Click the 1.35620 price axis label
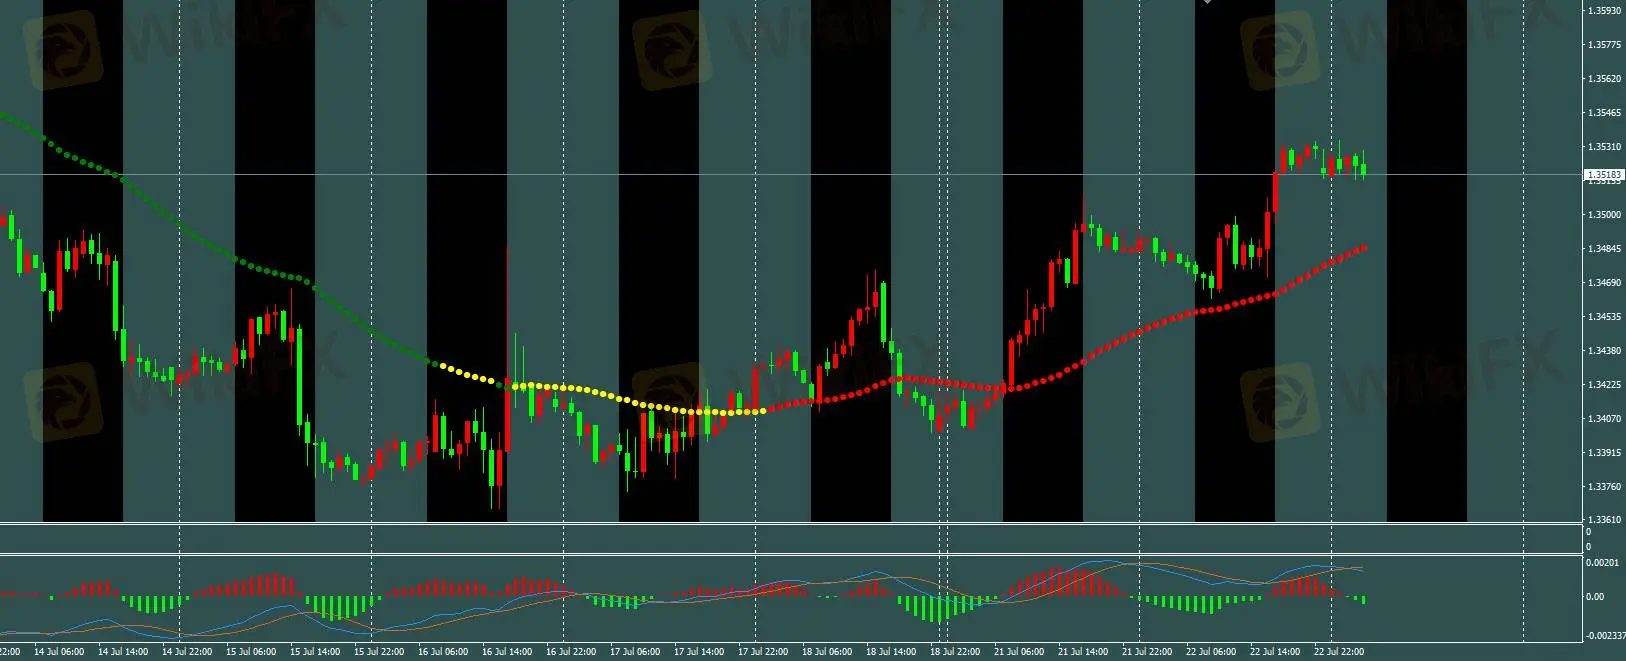The image size is (1626, 661). [1604, 79]
